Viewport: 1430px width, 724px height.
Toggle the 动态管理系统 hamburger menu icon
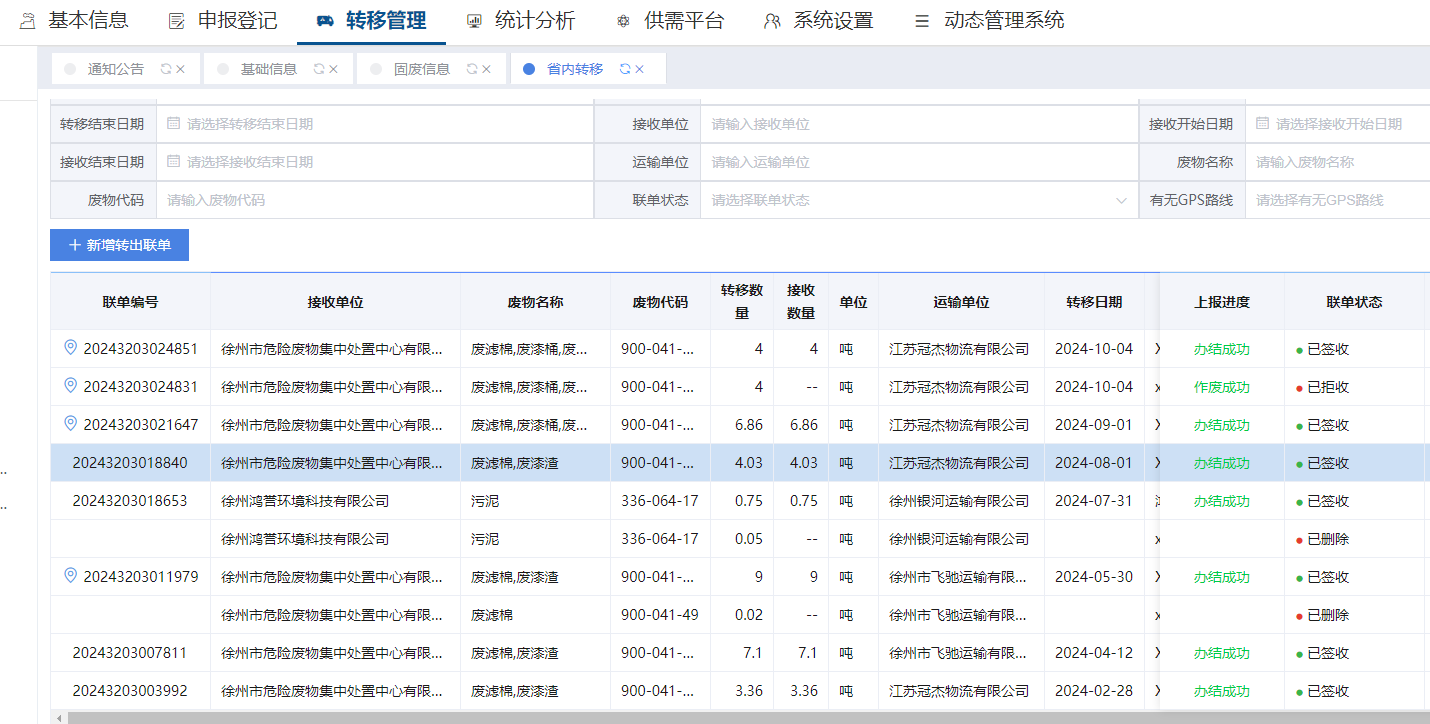pyautogui.click(x=922, y=21)
